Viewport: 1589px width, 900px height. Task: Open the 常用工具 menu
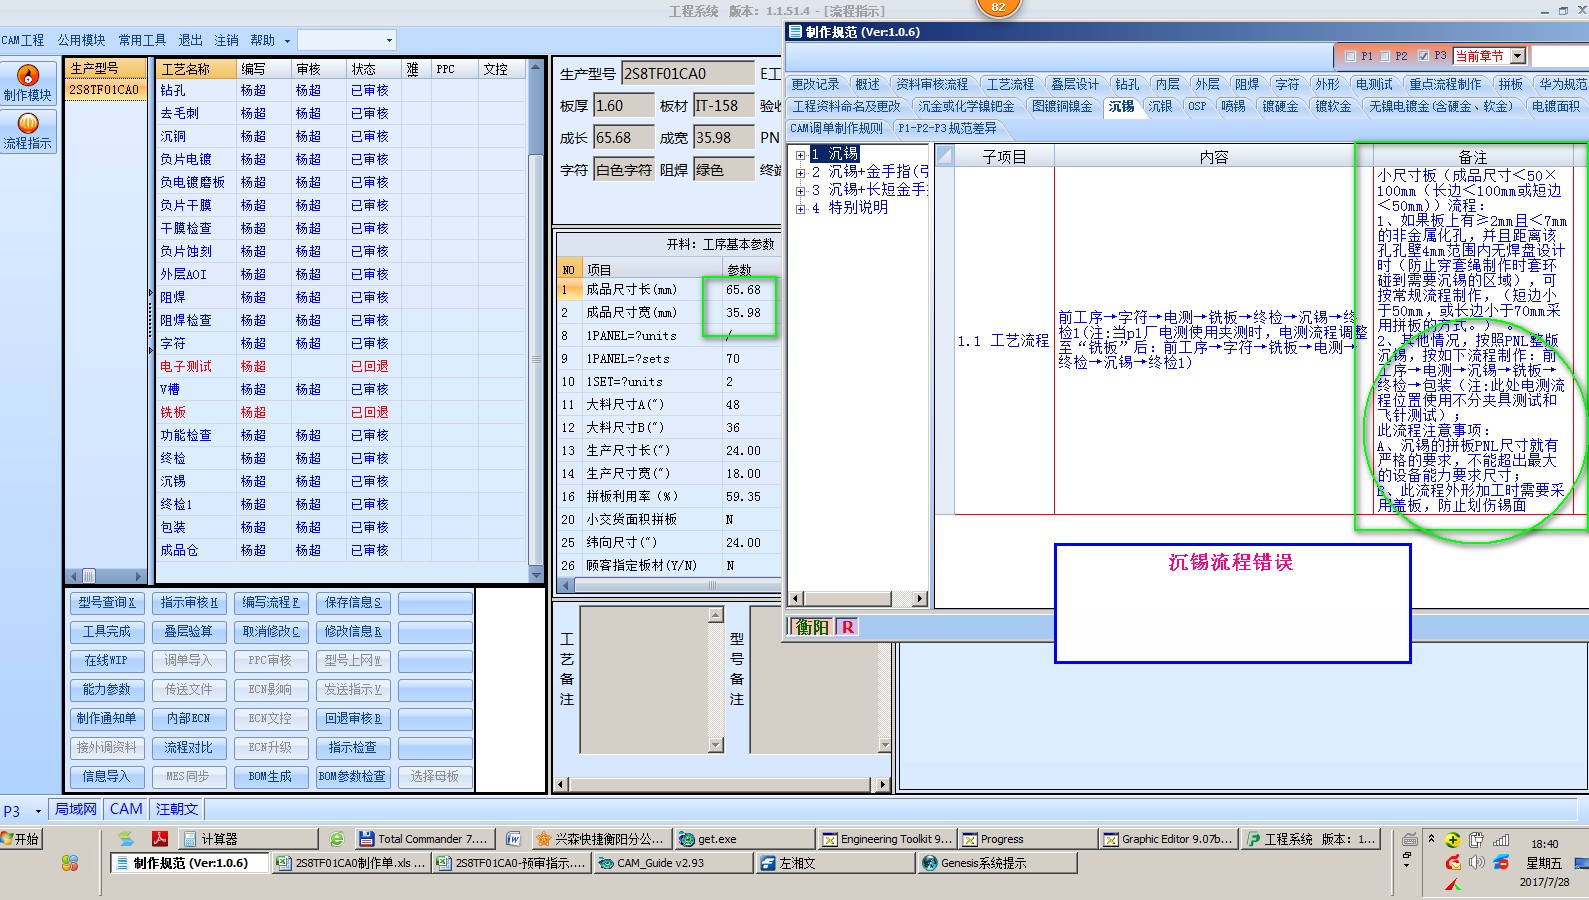pos(142,40)
